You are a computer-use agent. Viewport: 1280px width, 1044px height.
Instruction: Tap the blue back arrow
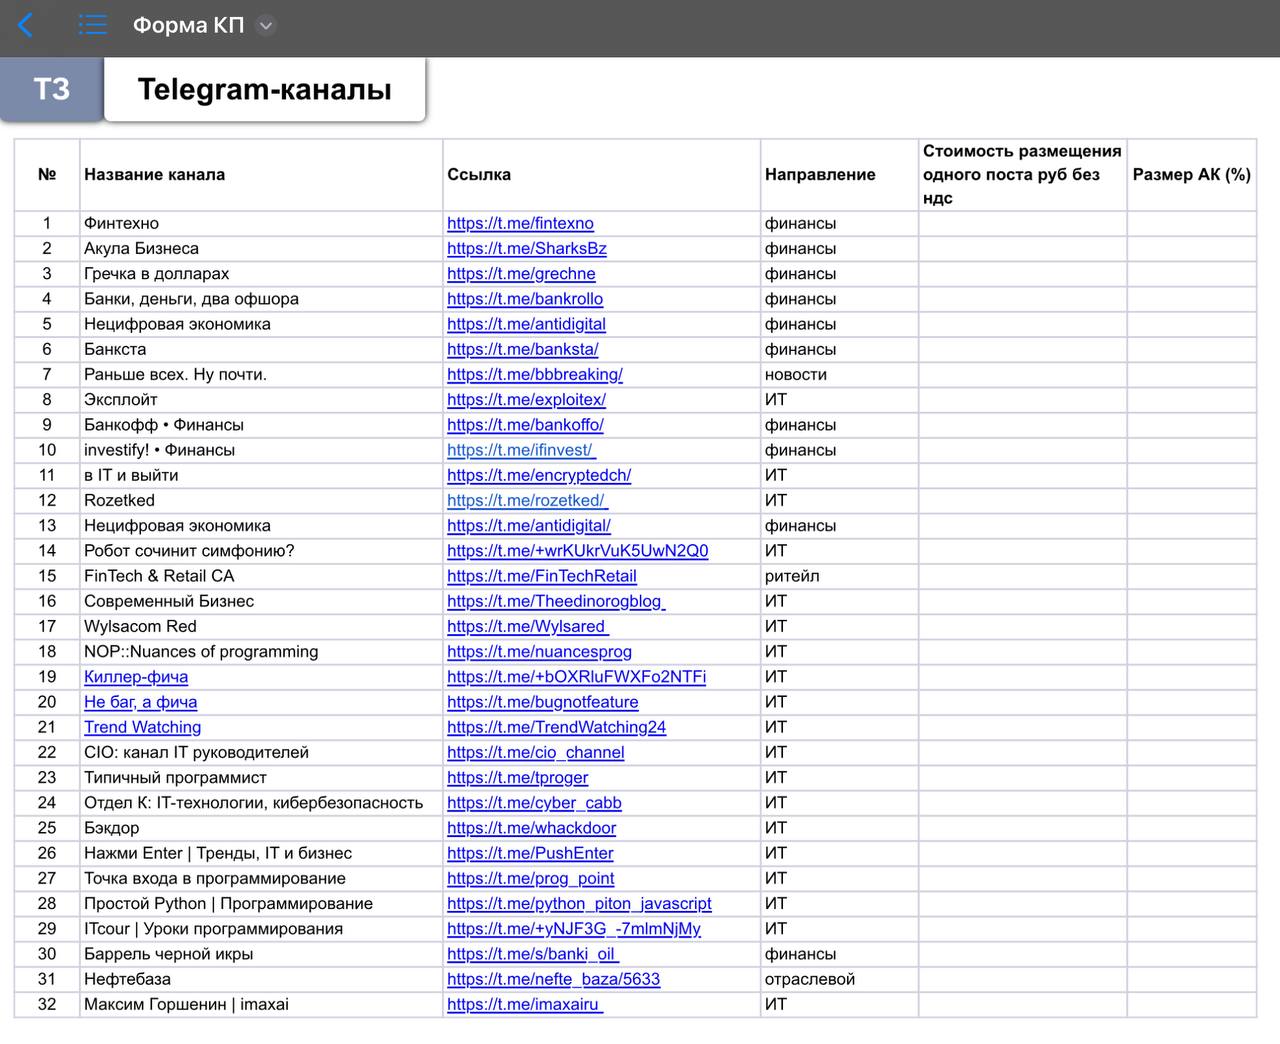pyautogui.click(x=26, y=26)
